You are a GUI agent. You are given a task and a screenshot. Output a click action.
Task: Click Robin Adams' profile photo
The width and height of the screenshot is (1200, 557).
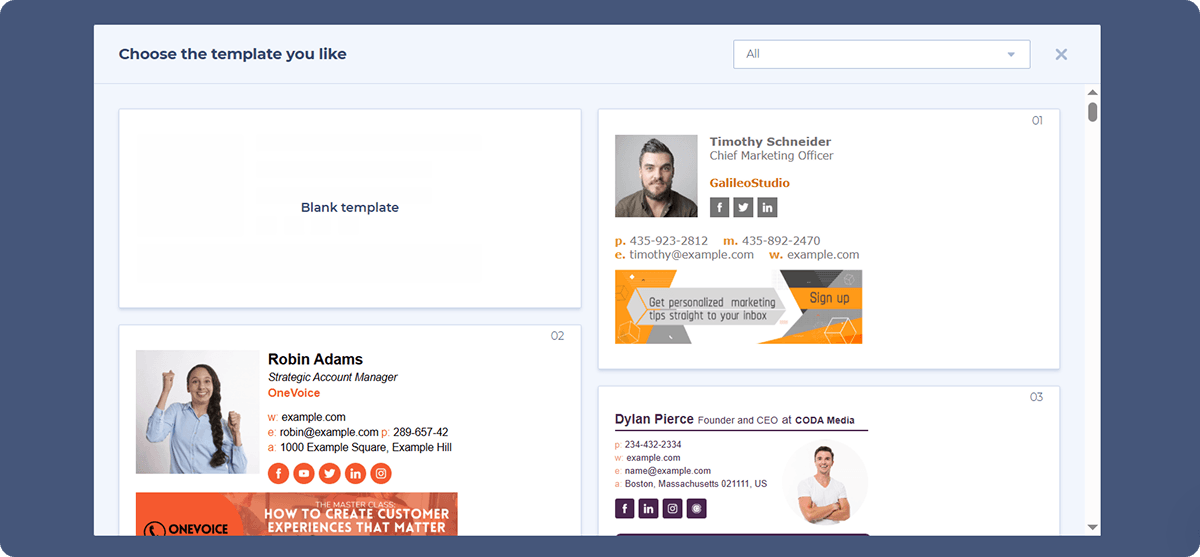coord(198,412)
